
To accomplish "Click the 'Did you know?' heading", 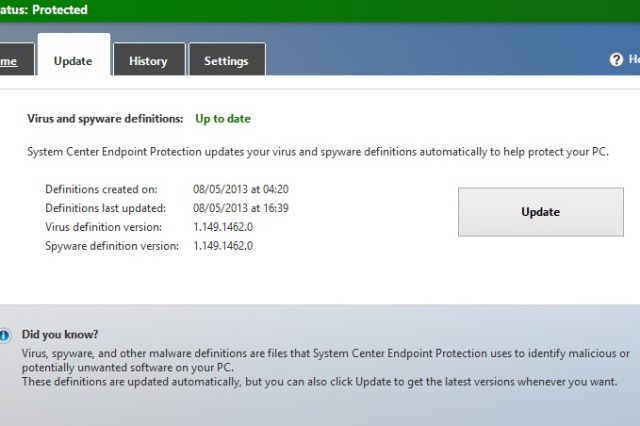I will point(60,334).
